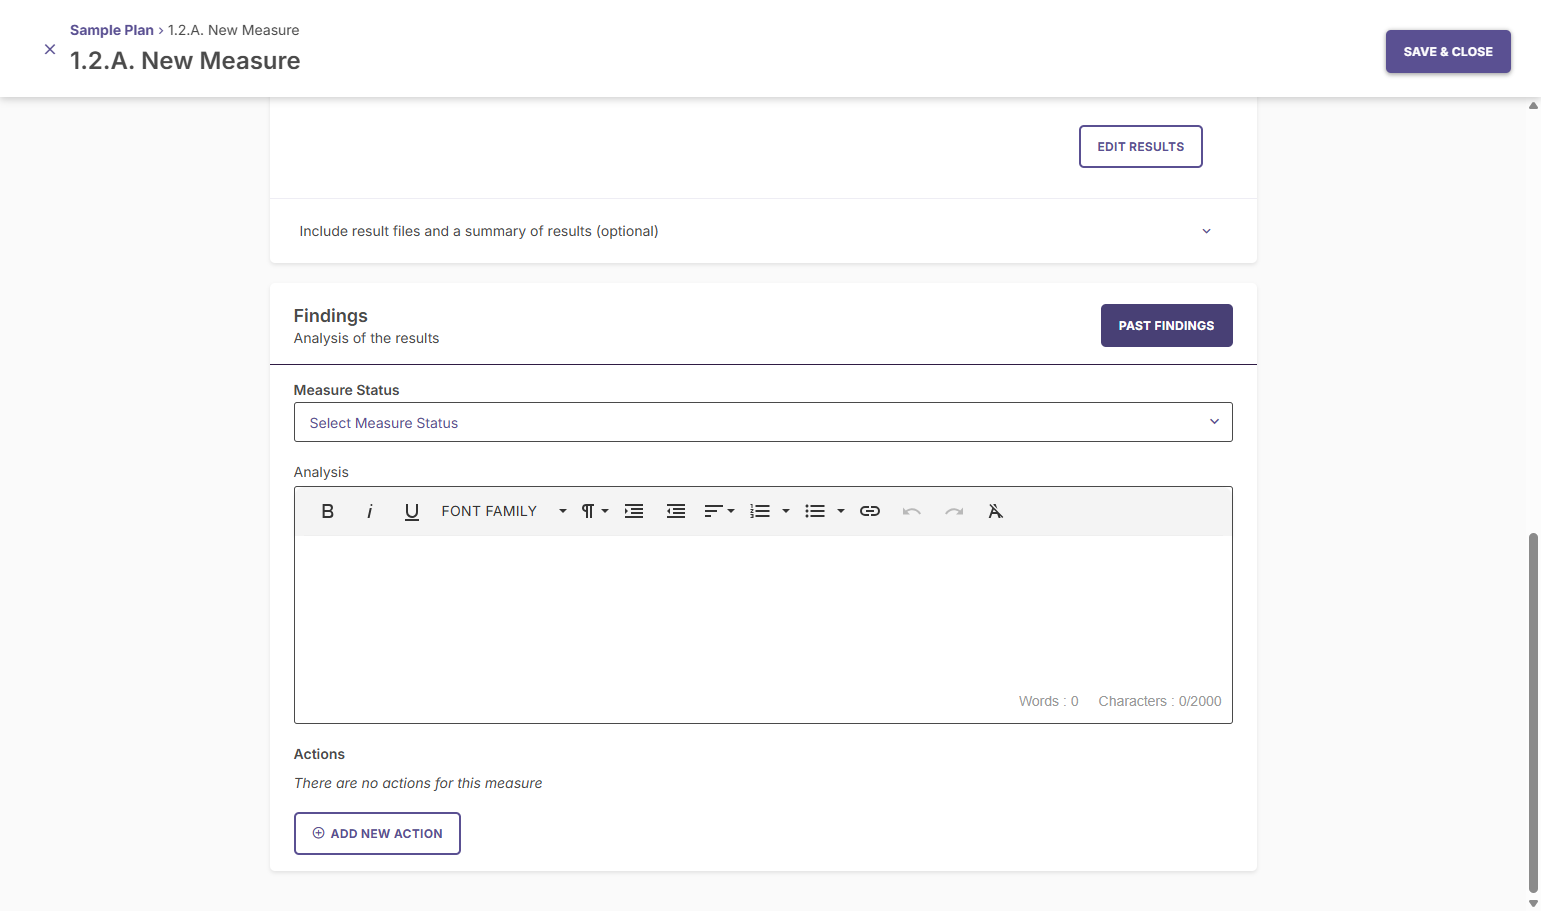1541x911 pixels.
Task: Click the Edit Results button
Action: tap(1141, 147)
